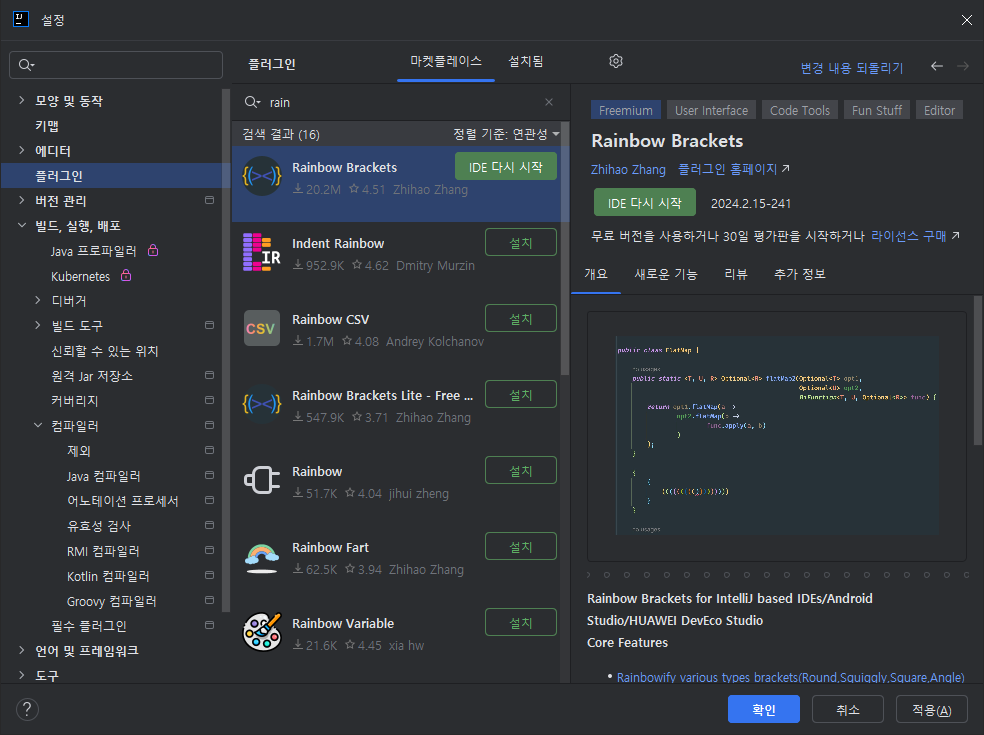Click the Rainbow CSV plugin icon

pyautogui.click(x=262, y=328)
